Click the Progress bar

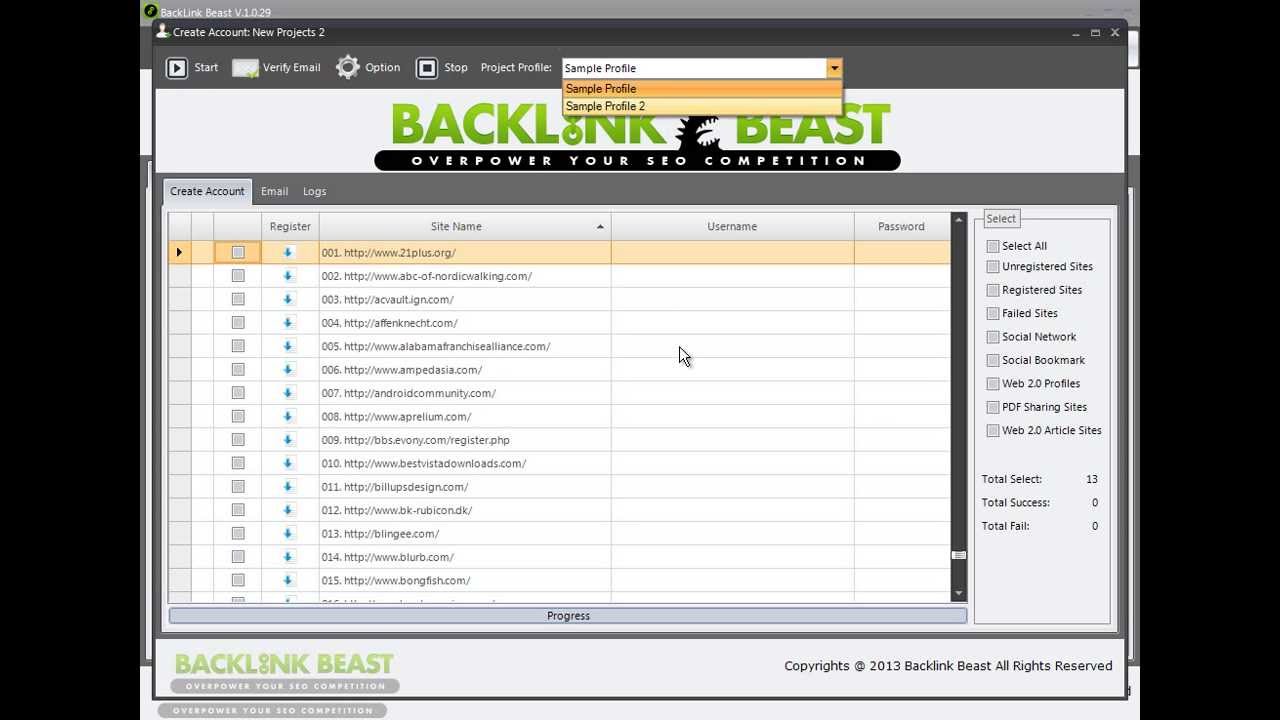pyautogui.click(x=568, y=616)
